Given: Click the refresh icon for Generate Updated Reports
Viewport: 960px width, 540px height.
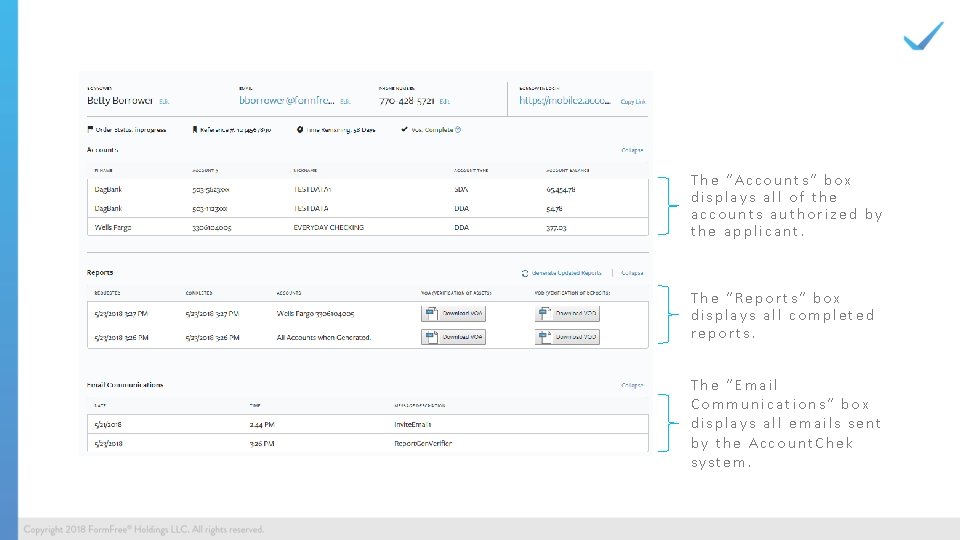Looking at the screenshot, I should [525, 273].
